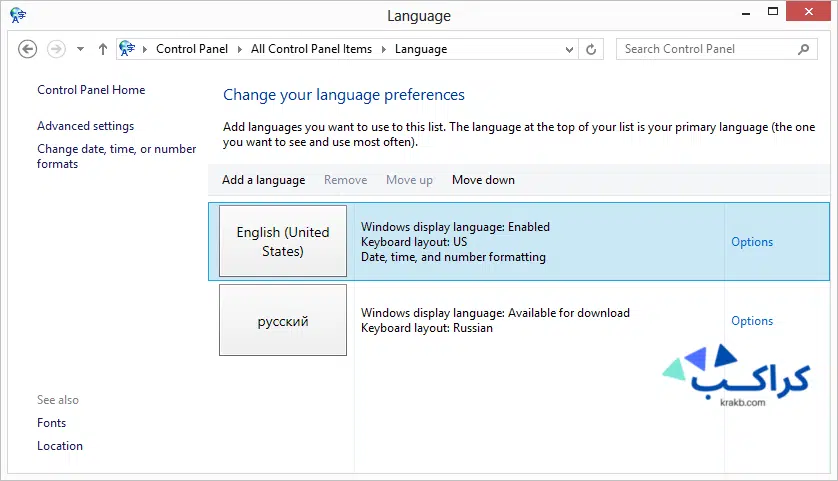Select the русский language tile
Viewport: 838px width, 481px height.
click(x=283, y=320)
